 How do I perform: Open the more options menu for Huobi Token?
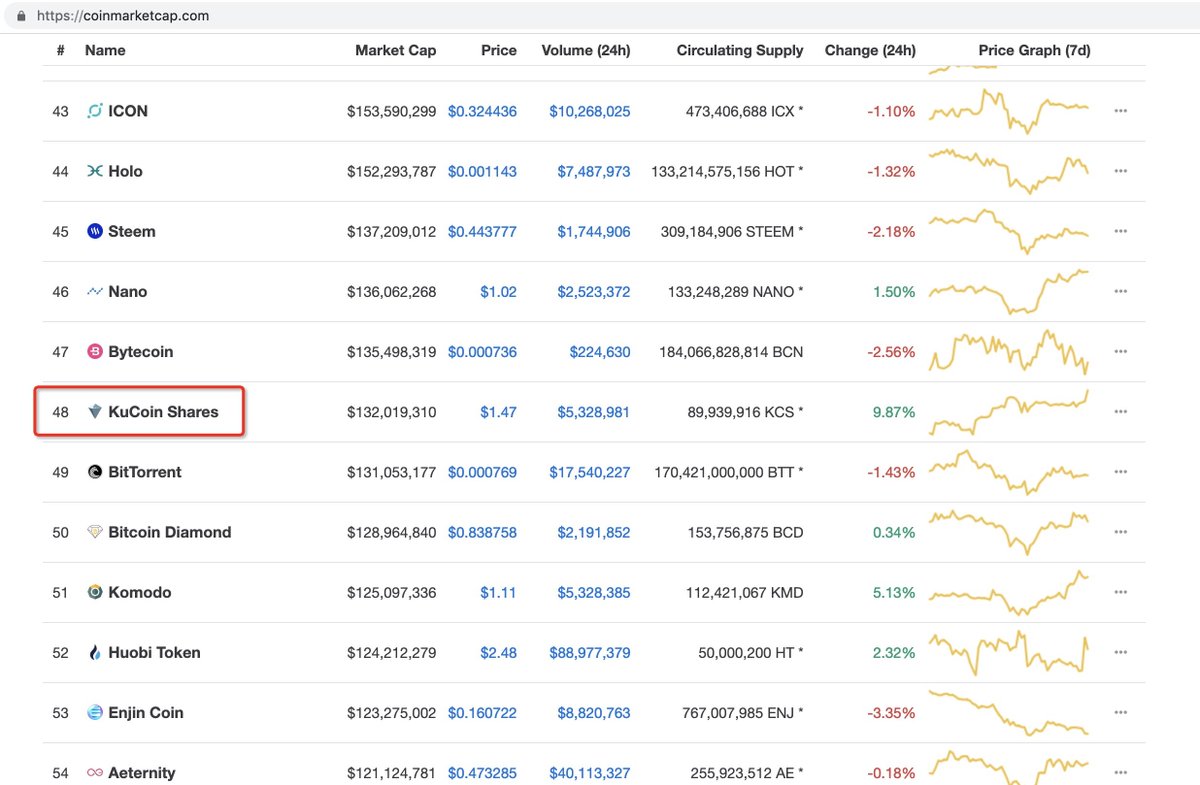(x=1120, y=652)
